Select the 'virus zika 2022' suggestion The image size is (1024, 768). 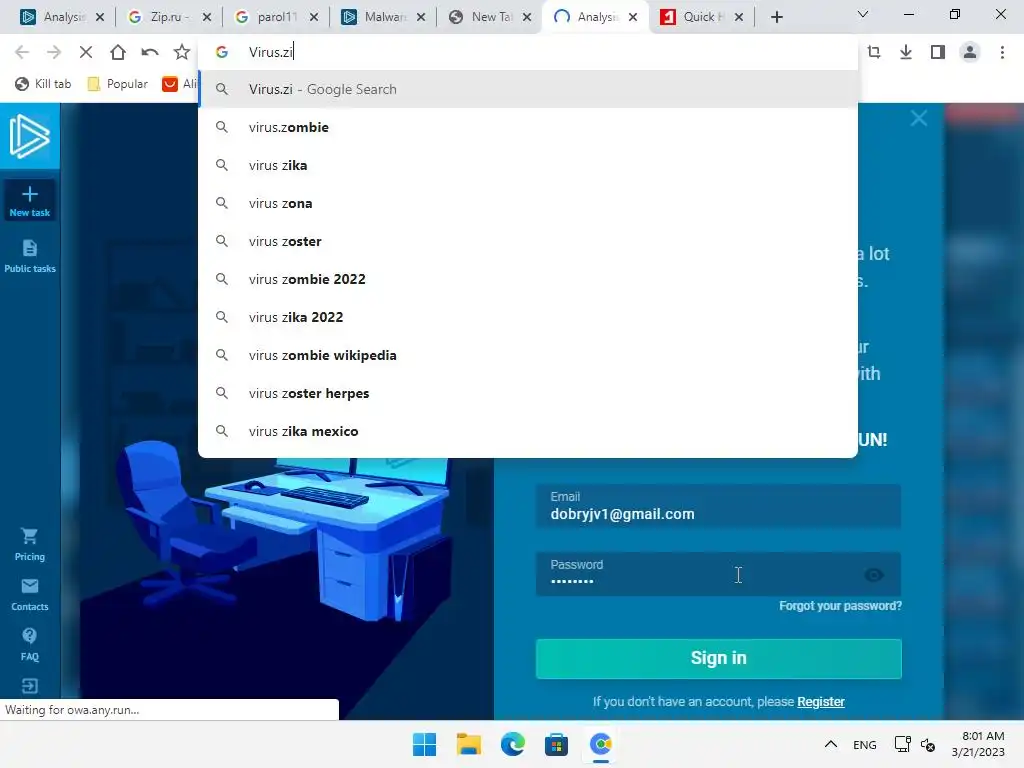click(x=528, y=317)
